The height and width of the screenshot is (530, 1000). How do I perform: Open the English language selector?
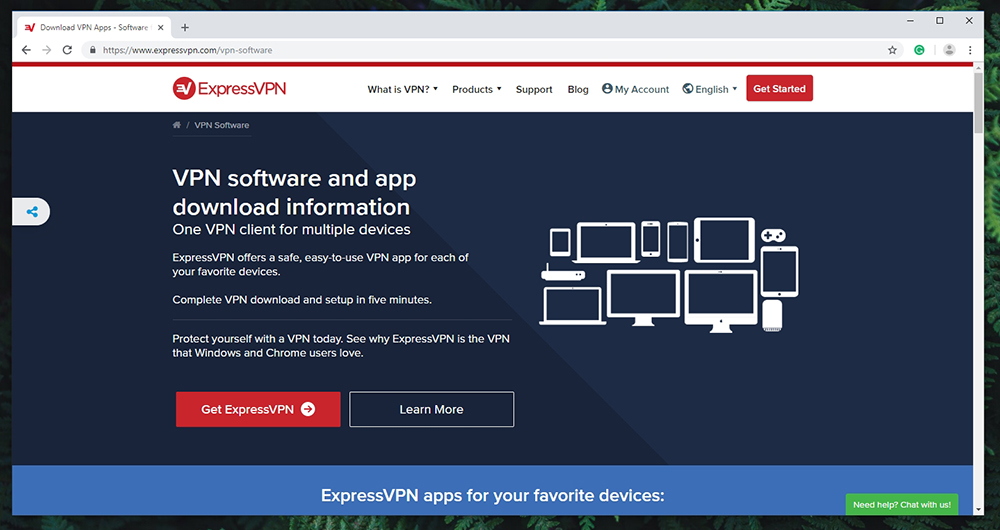pos(710,89)
